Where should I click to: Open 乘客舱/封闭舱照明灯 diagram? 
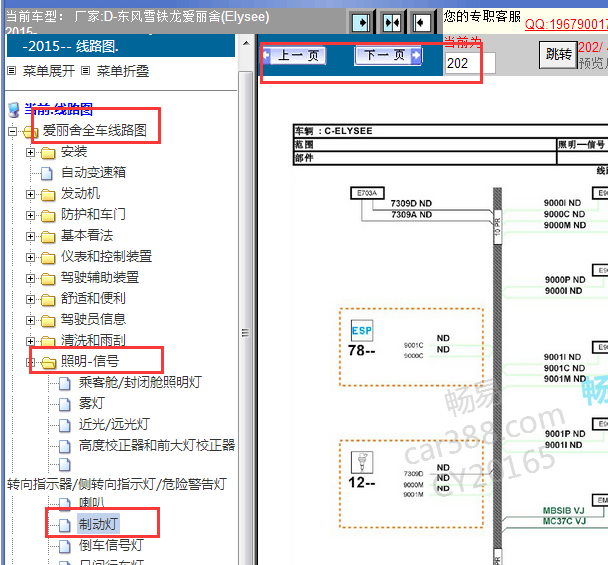pyautogui.click(x=140, y=382)
